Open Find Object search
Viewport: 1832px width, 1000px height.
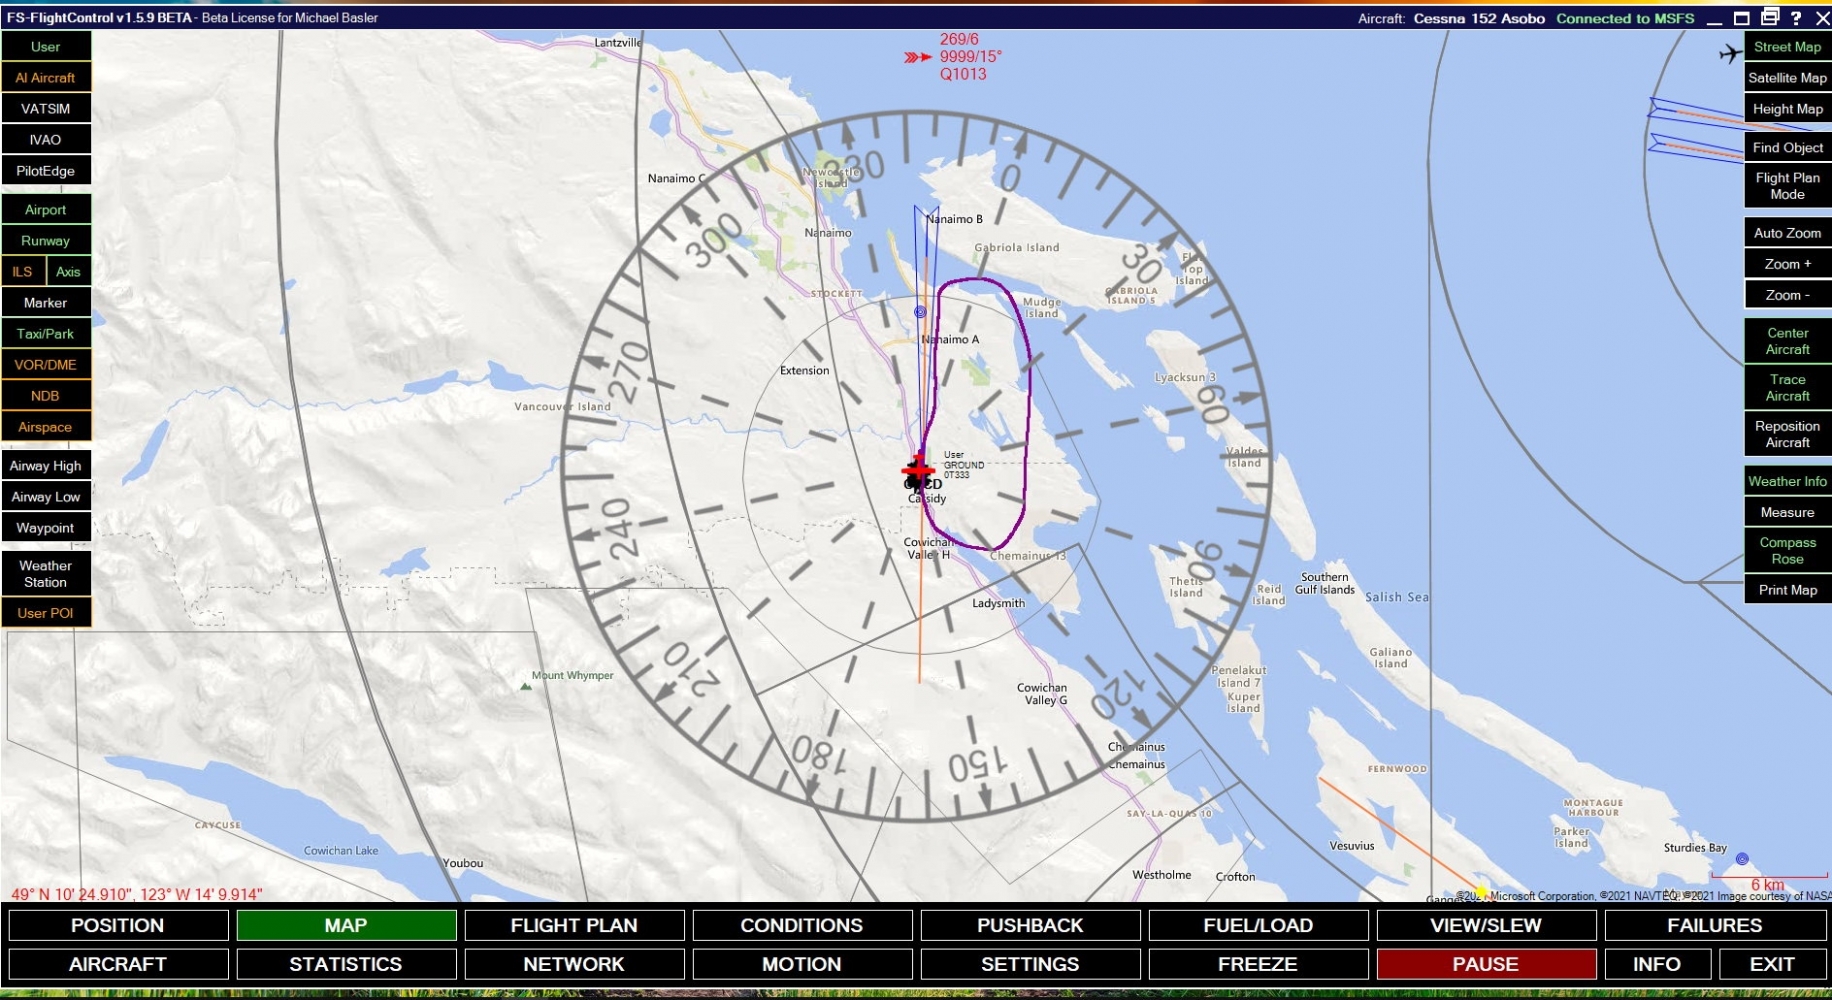[1788, 148]
